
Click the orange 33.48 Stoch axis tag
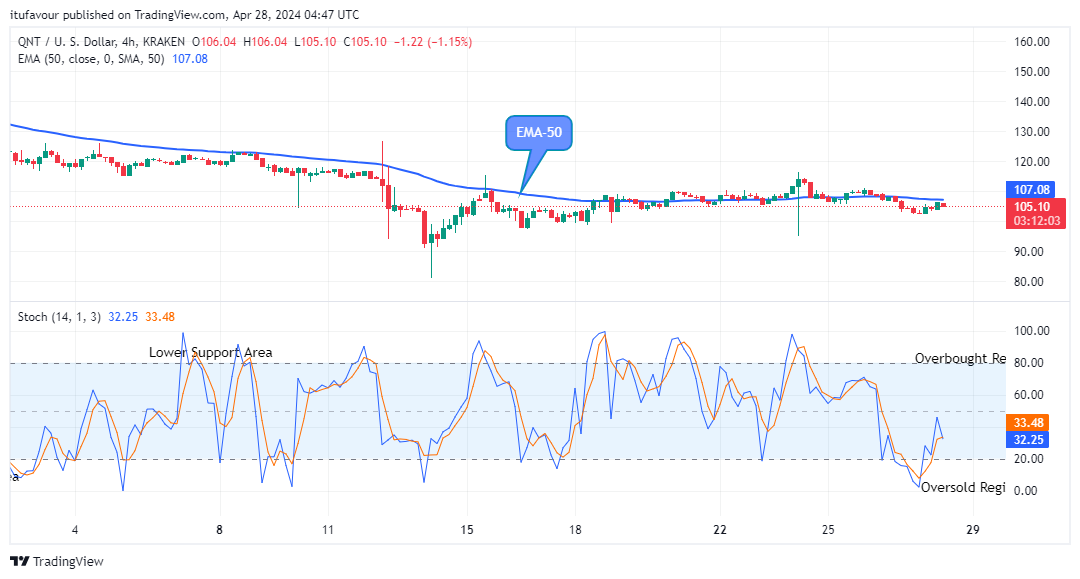(1028, 423)
